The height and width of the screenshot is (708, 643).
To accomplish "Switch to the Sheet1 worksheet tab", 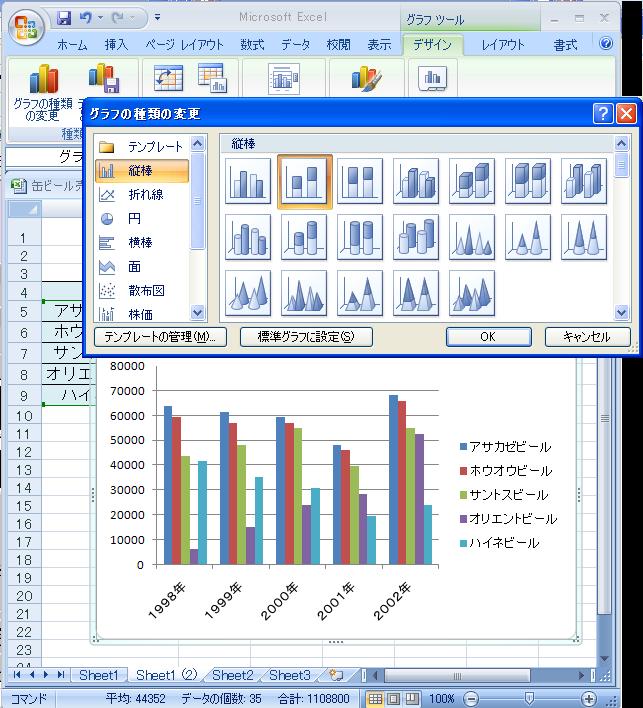I will (x=98, y=675).
